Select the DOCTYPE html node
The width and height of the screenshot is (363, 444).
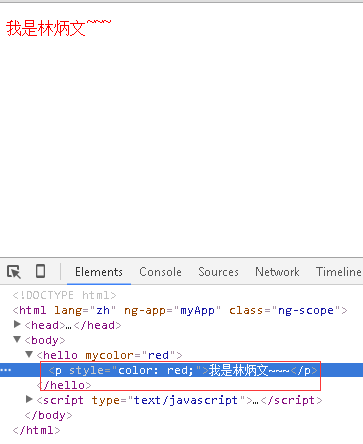64,295
